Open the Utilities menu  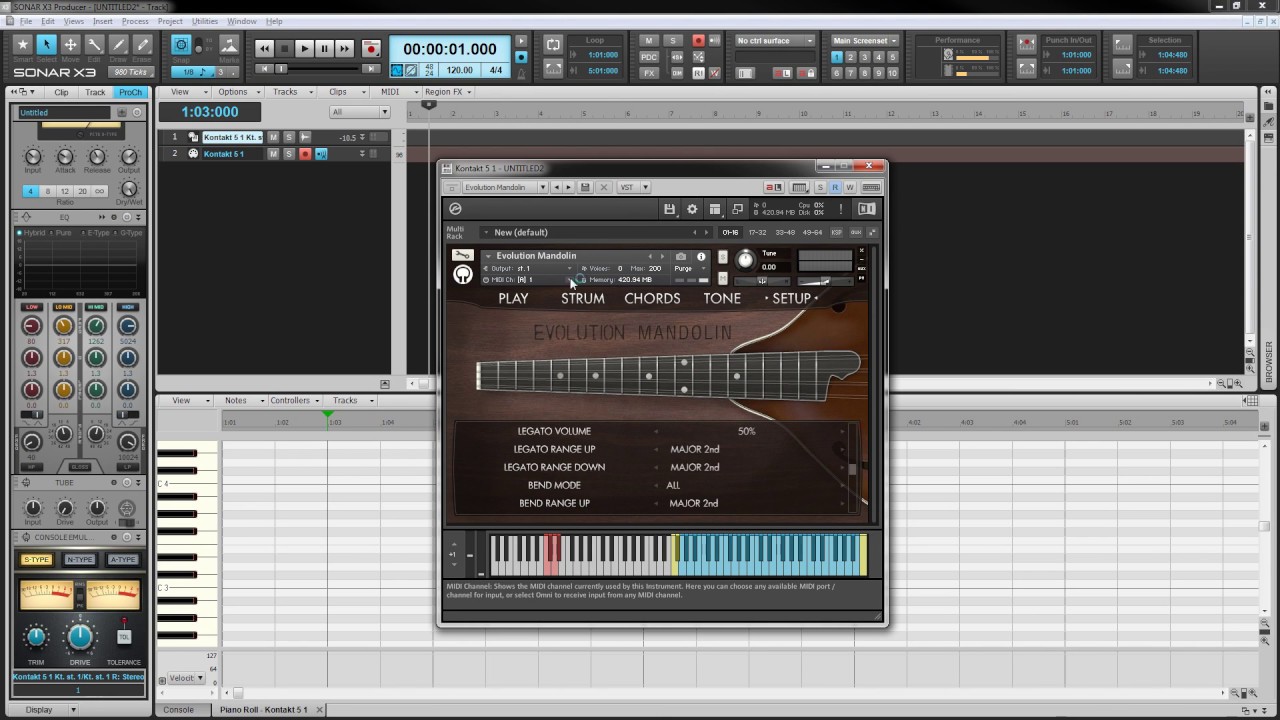[205, 21]
